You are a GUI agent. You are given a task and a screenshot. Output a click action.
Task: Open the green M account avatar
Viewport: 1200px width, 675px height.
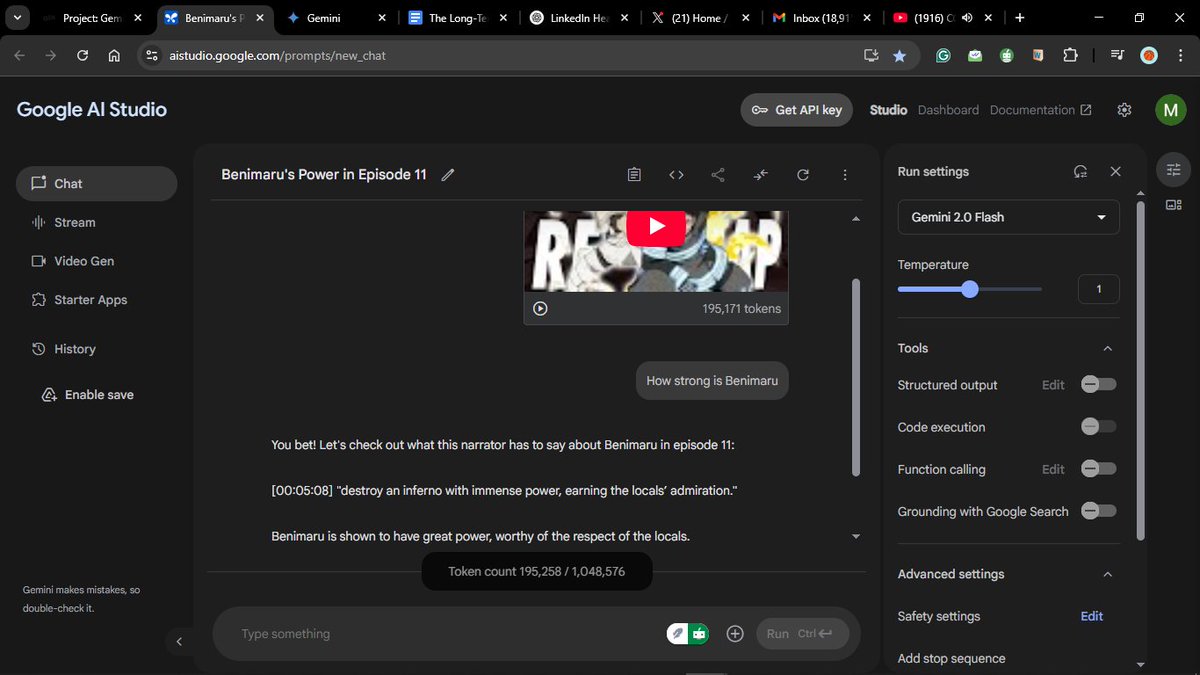(x=1170, y=110)
